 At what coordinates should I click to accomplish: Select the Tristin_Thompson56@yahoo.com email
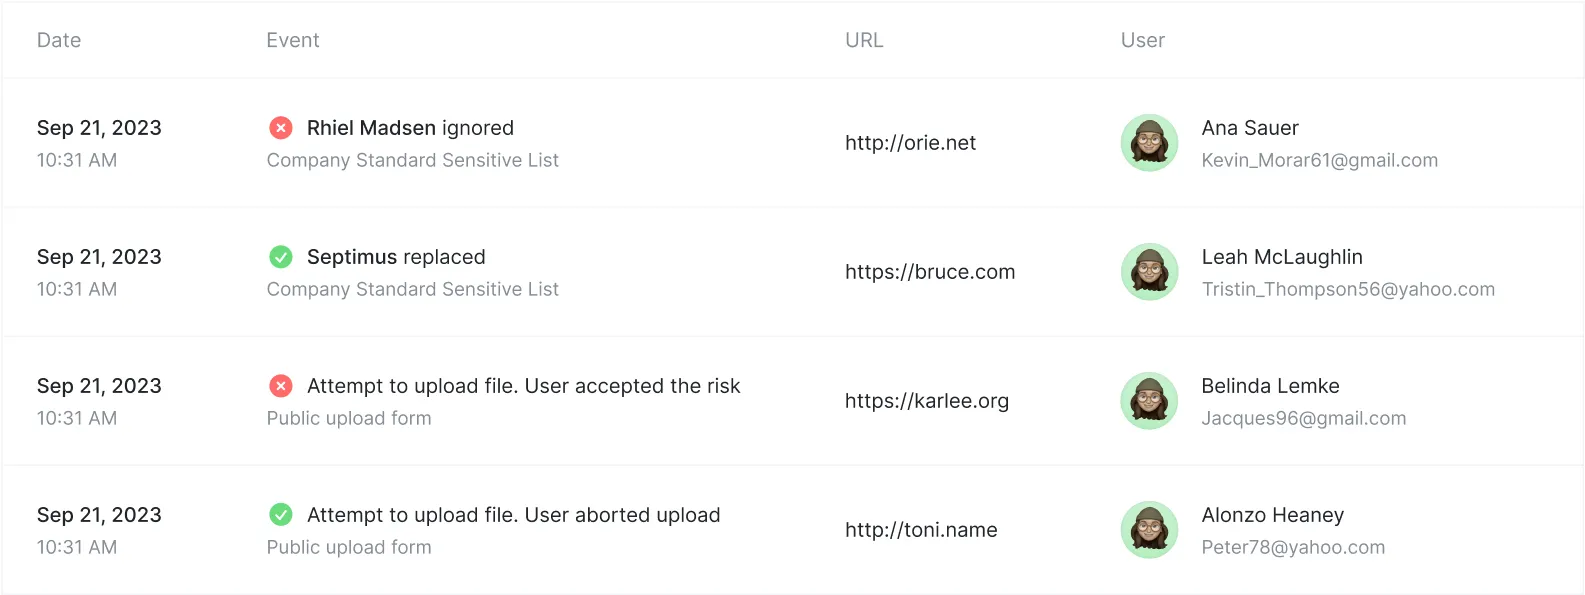point(1348,289)
